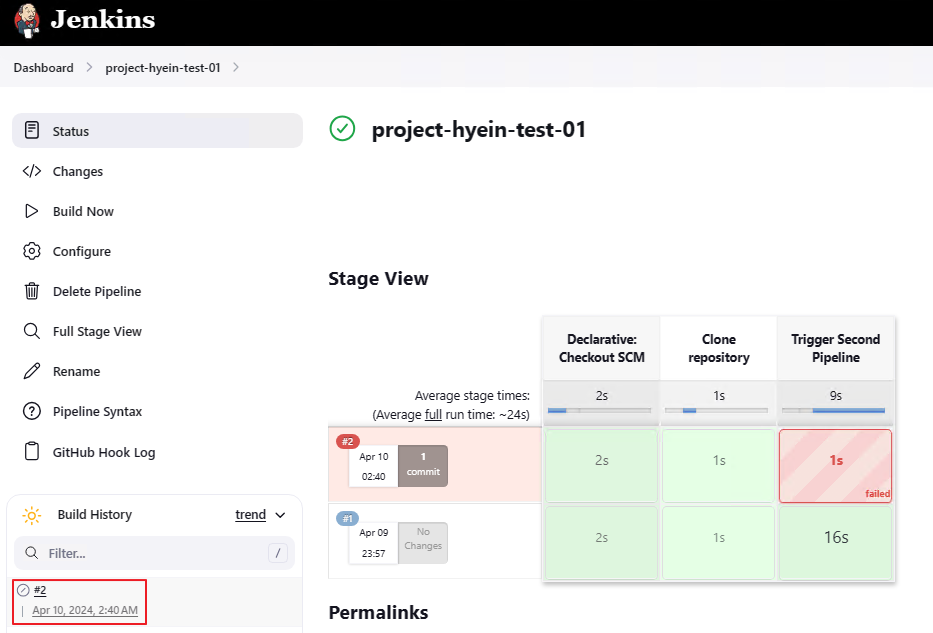Open build #2 Checkout SCM 2s cell

click(x=602, y=466)
